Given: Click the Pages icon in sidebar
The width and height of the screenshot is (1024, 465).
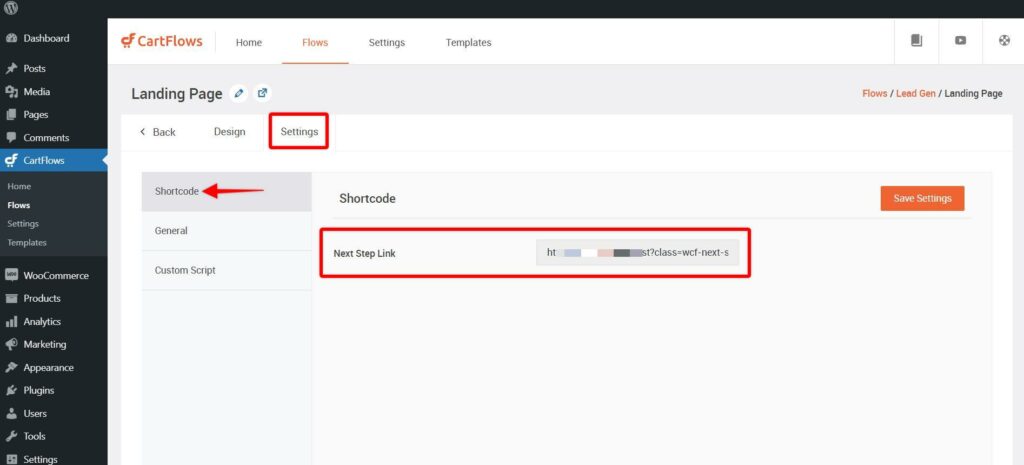Looking at the screenshot, I should pyautogui.click(x=11, y=114).
